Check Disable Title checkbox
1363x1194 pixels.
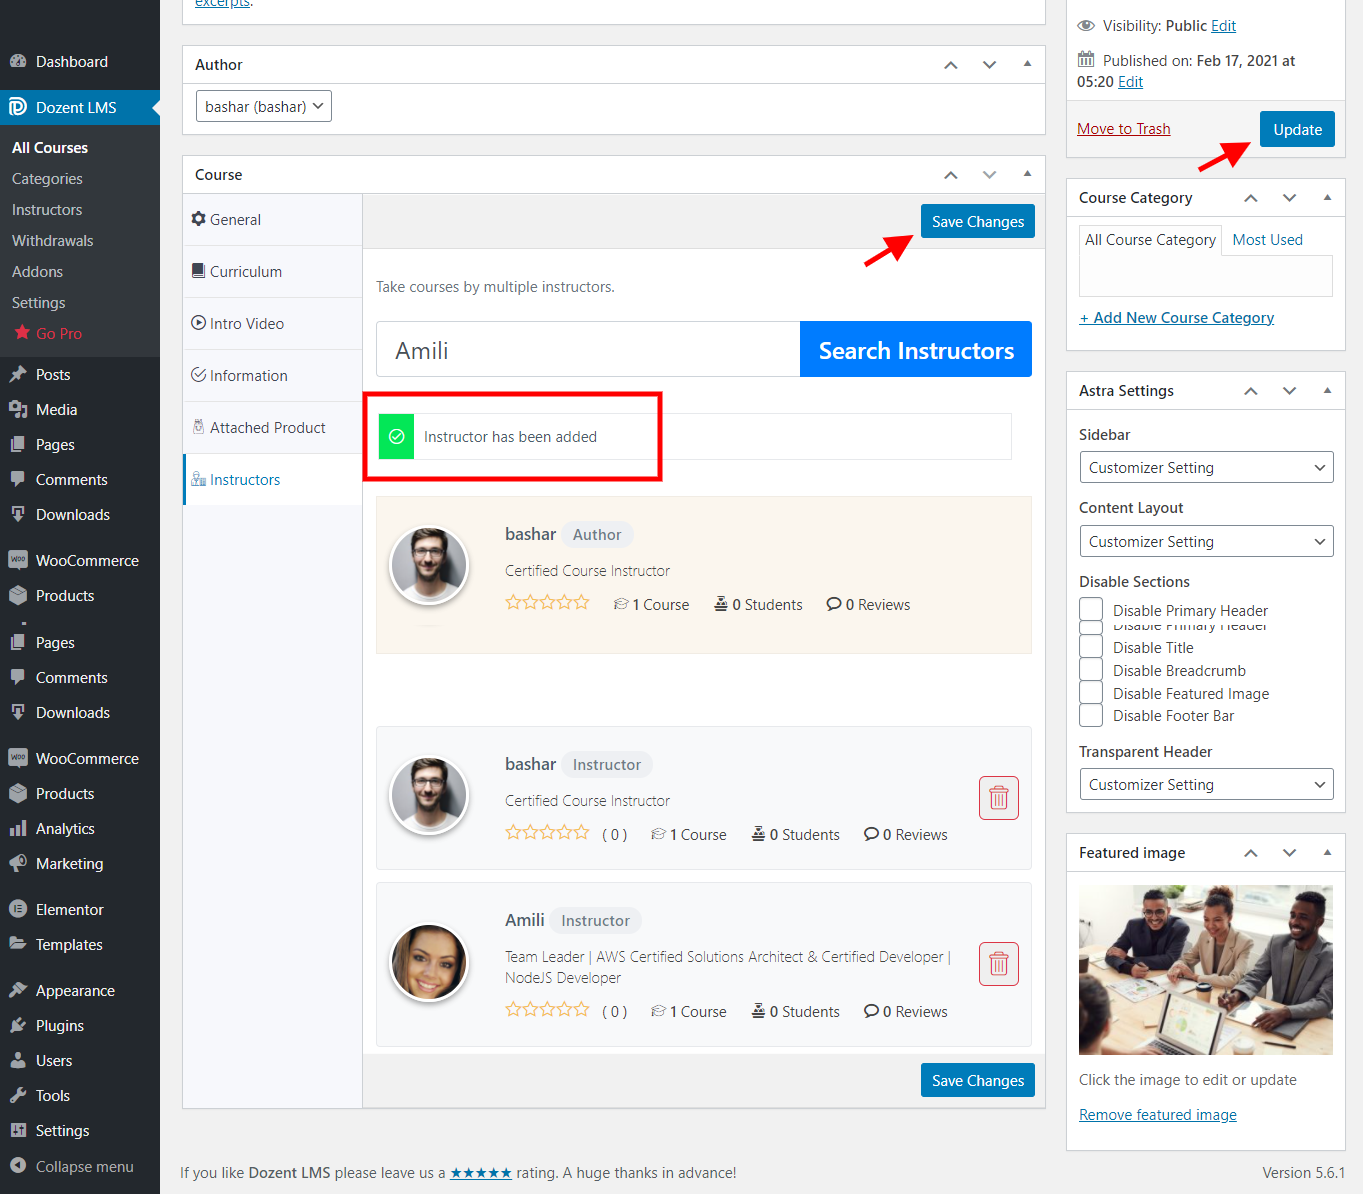(x=1091, y=646)
